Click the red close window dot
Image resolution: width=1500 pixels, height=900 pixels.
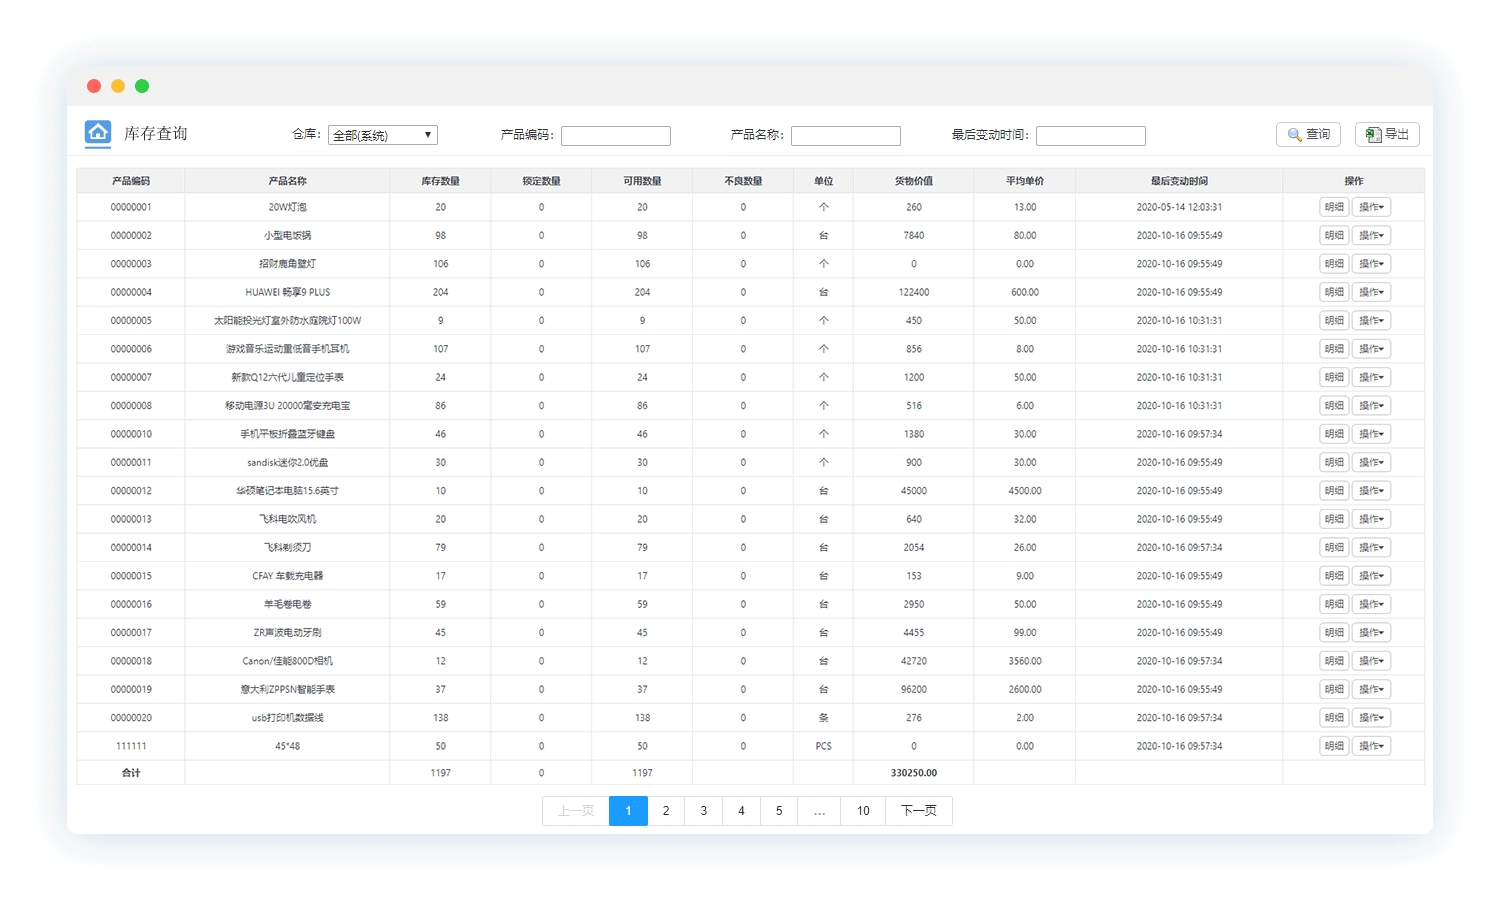coord(94,86)
